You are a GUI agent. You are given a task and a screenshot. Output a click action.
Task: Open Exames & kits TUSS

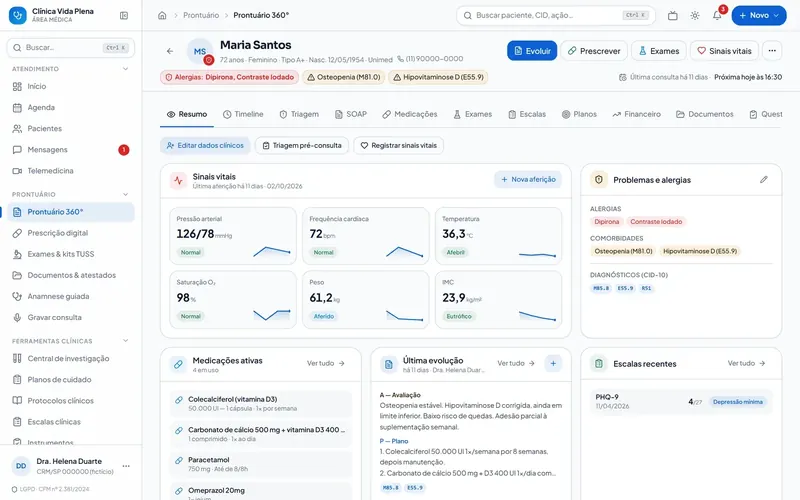click(x=70, y=254)
